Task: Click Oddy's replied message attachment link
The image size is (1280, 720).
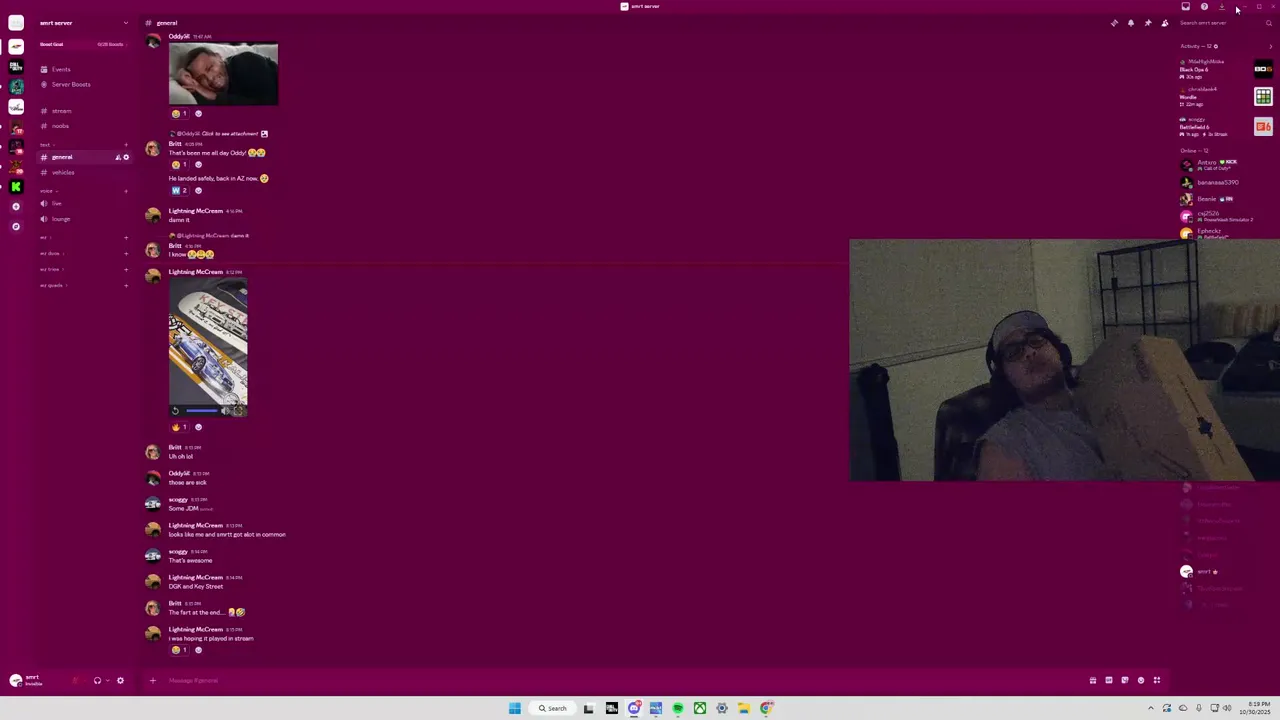Action: [x=230, y=134]
